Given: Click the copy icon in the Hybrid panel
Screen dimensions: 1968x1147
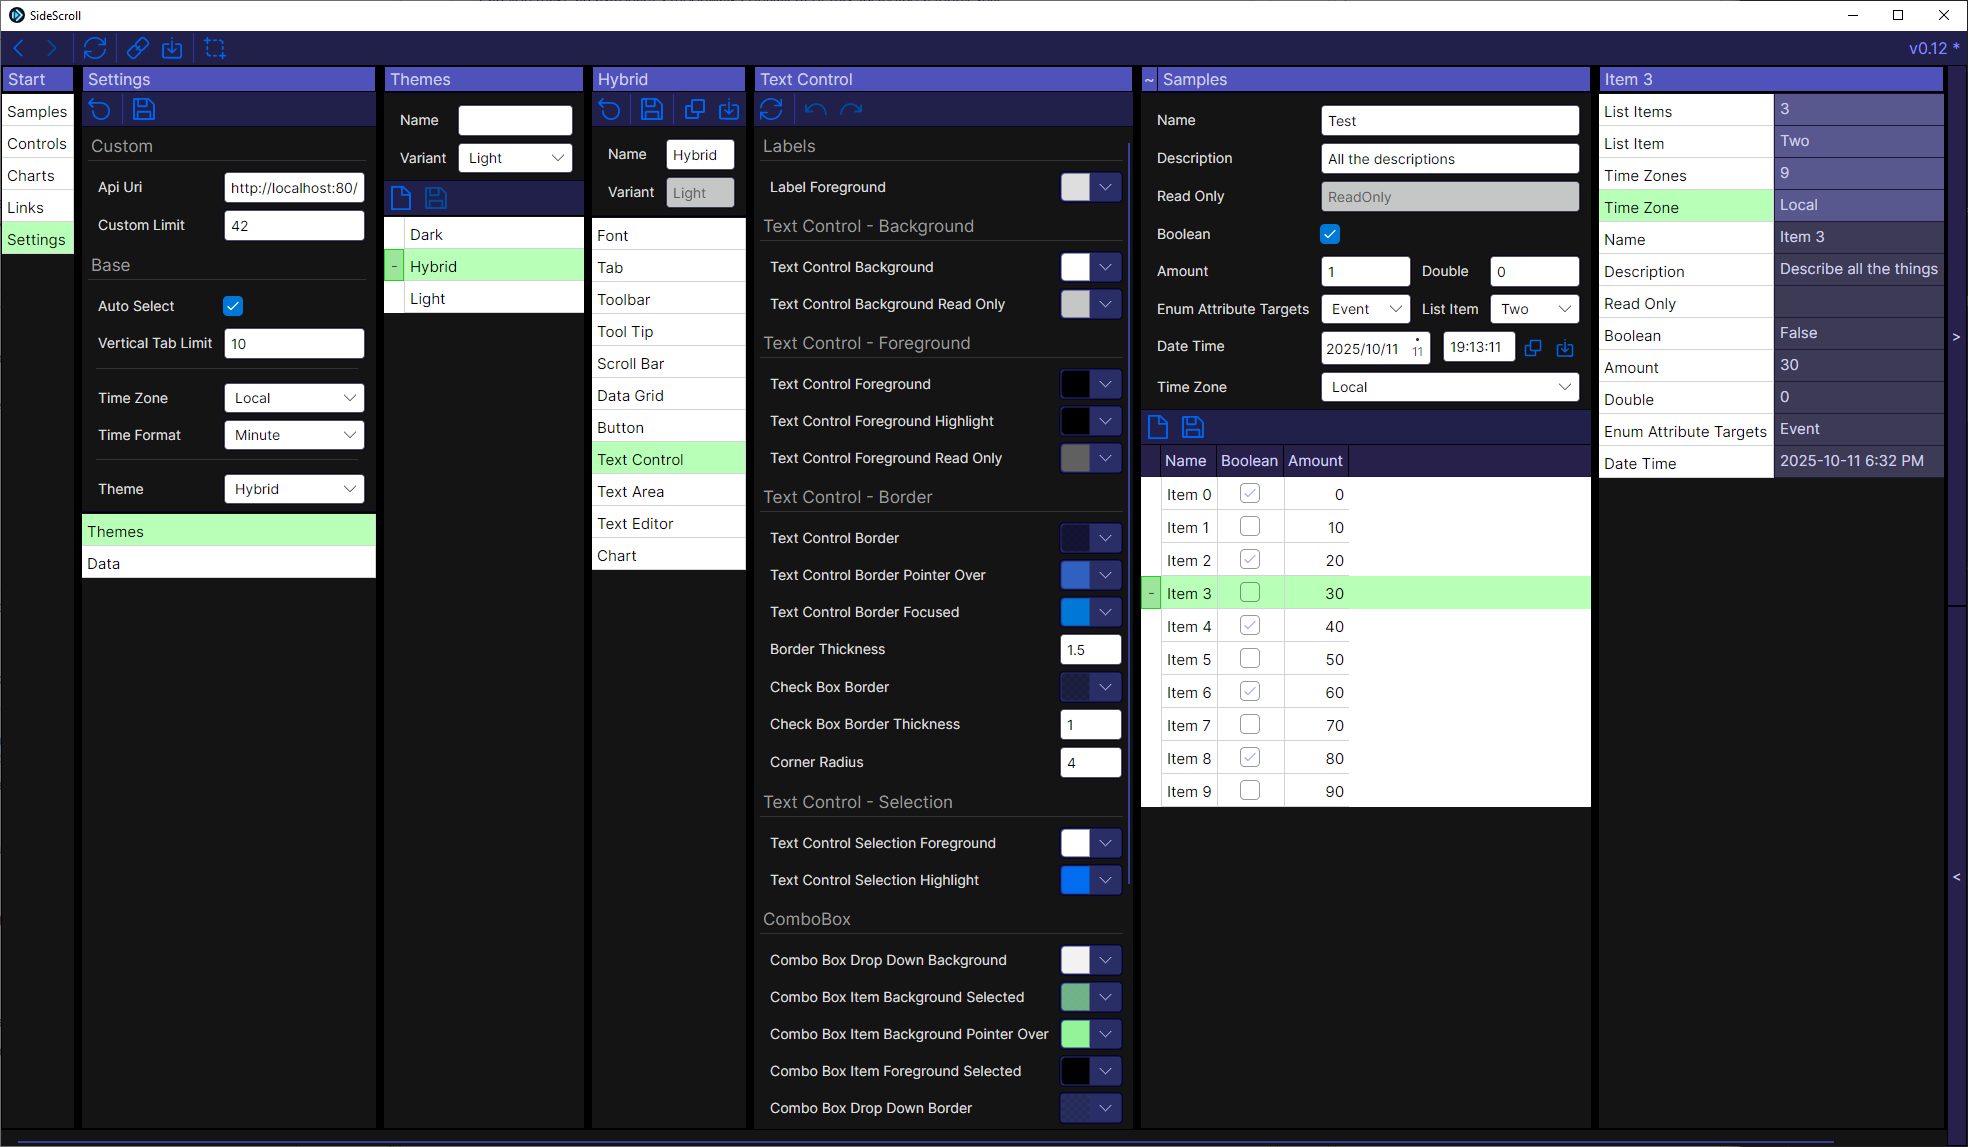Looking at the screenshot, I should pyautogui.click(x=694, y=110).
